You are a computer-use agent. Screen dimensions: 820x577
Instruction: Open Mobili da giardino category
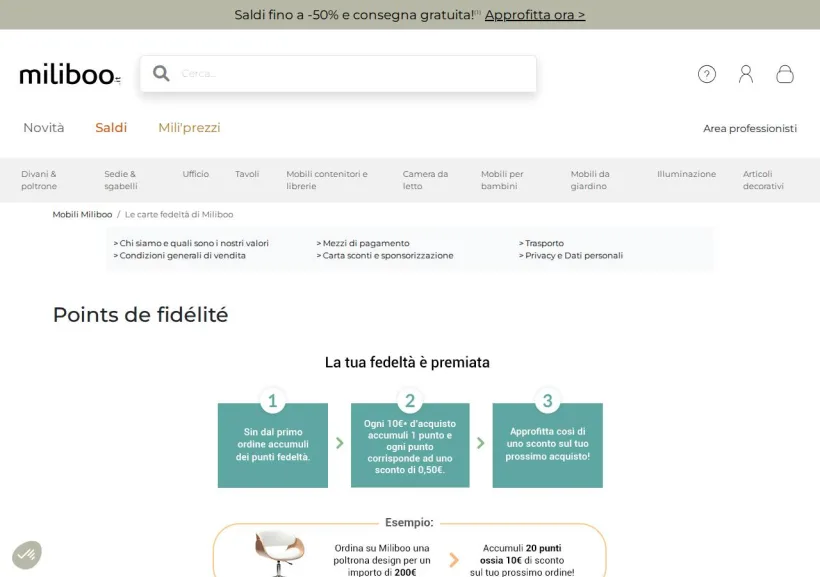click(590, 180)
